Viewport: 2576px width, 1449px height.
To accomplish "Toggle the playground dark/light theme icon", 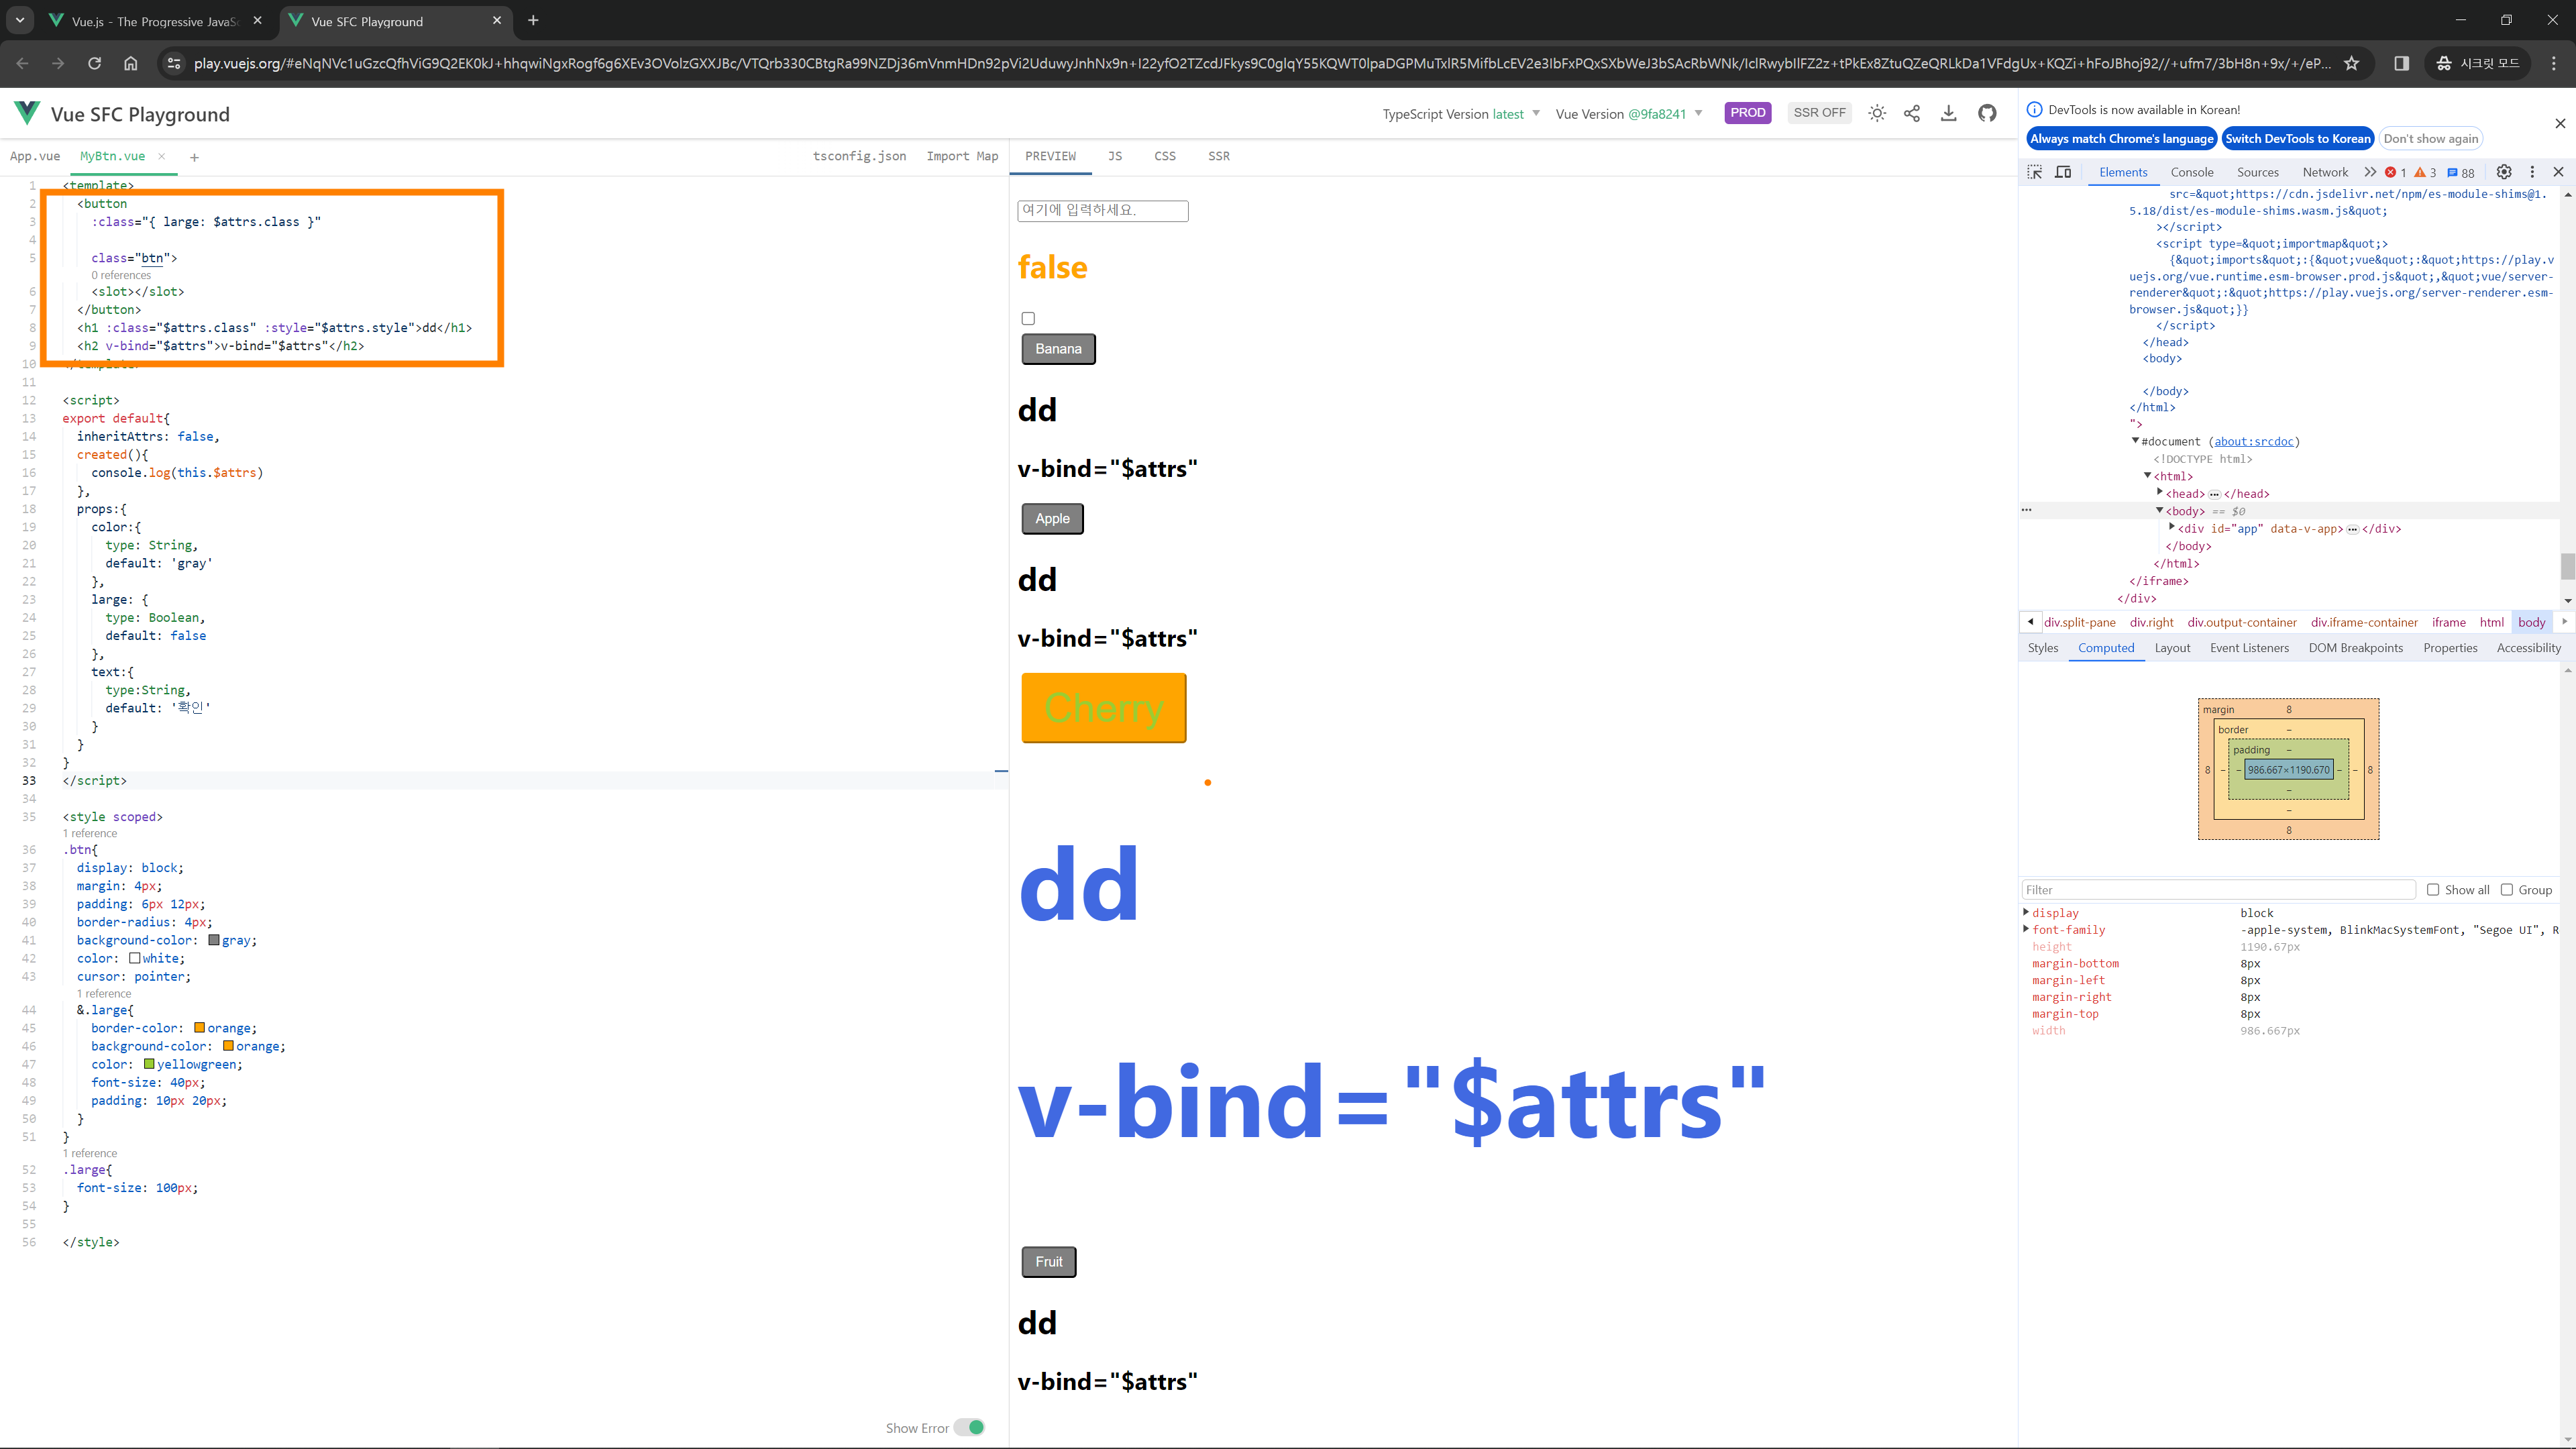I will coord(1877,113).
